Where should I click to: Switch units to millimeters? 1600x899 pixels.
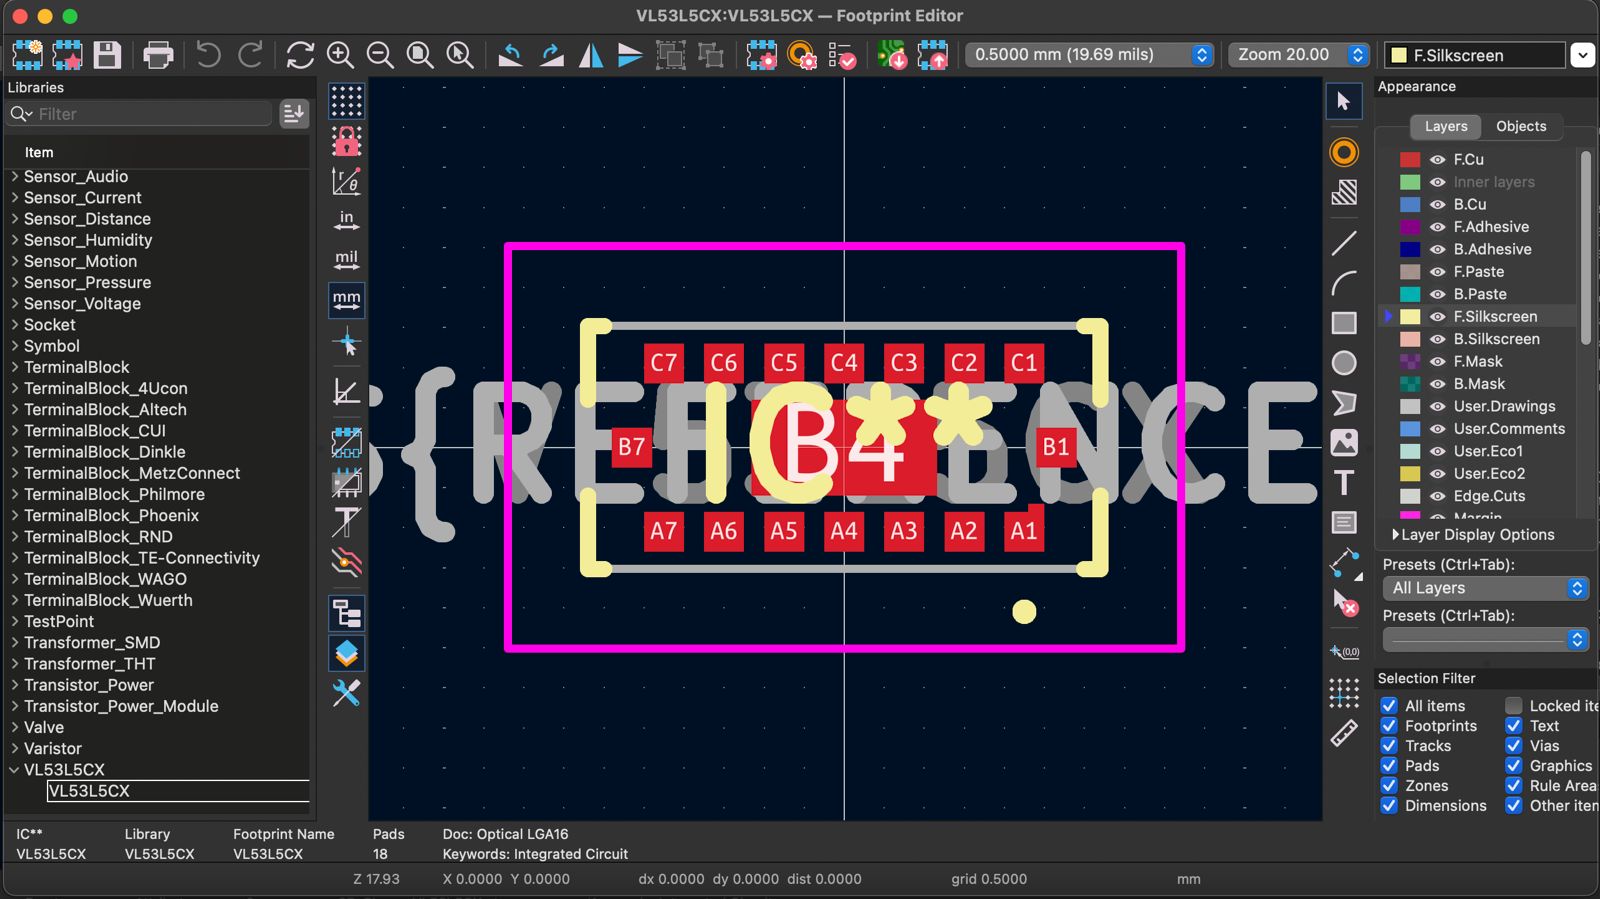346,299
